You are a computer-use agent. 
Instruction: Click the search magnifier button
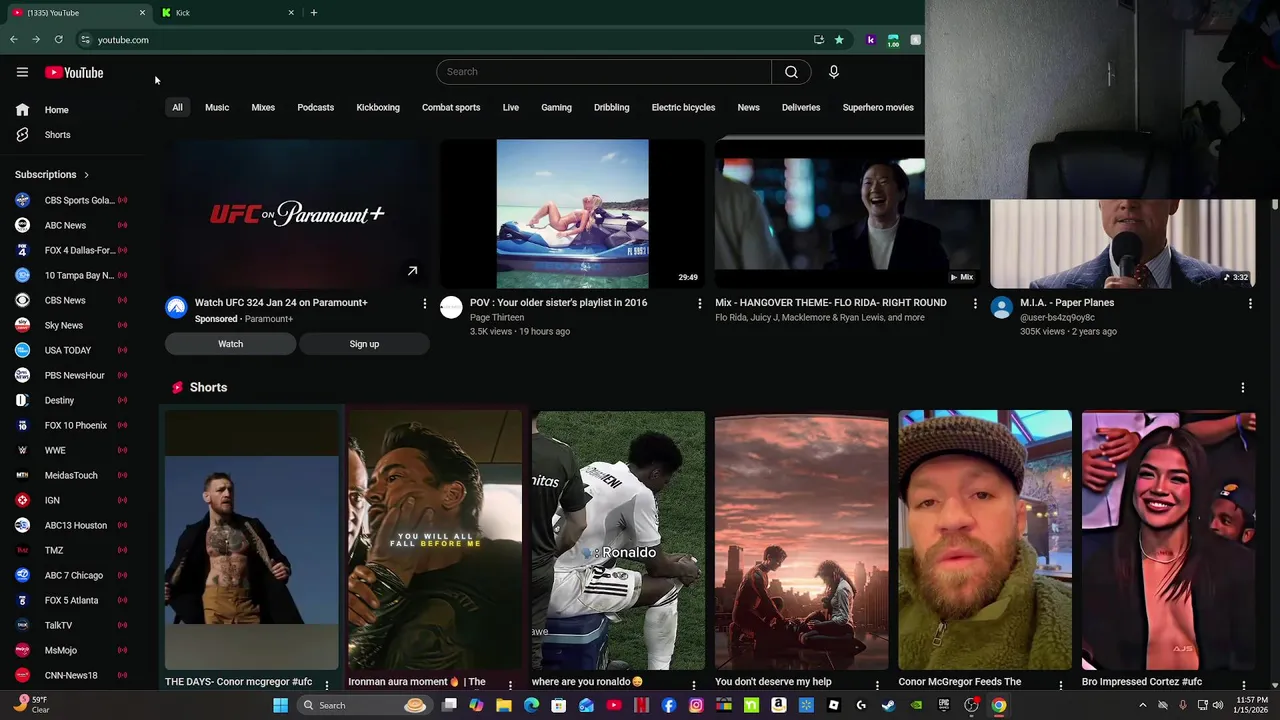[791, 72]
